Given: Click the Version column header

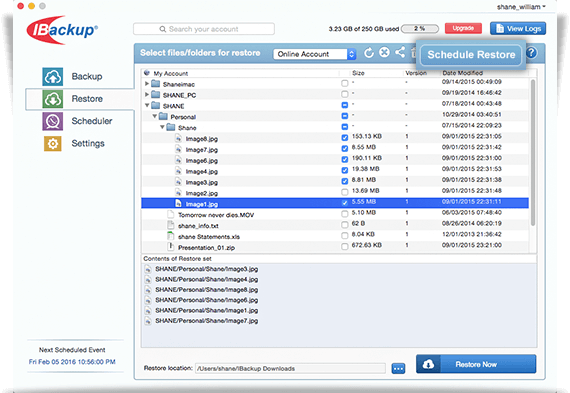Looking at the screenshot, I should coord(416,73).
